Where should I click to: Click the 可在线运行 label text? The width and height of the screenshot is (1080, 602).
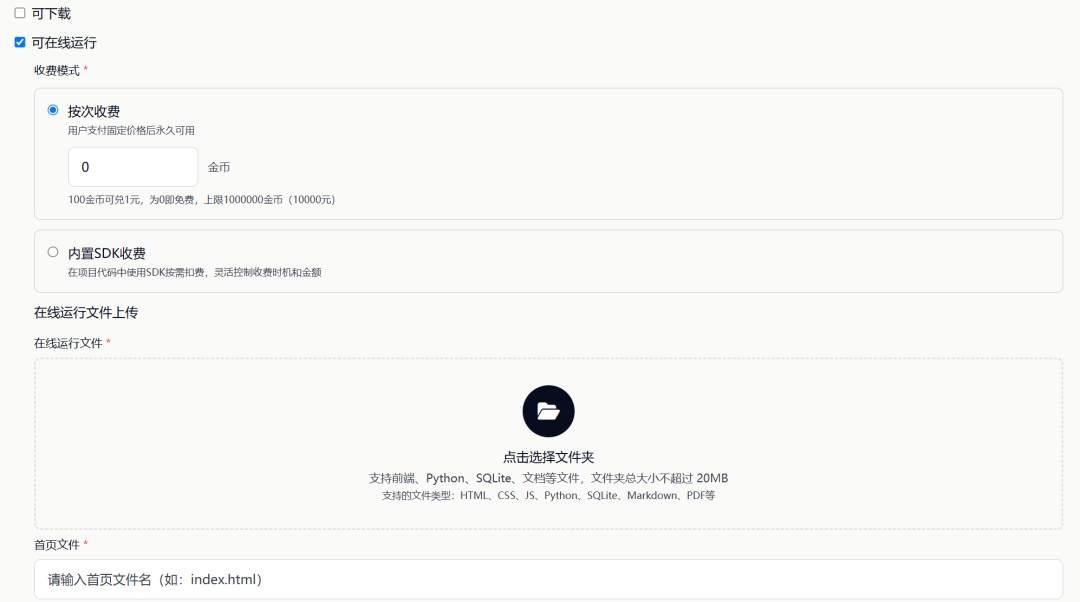tap(64, 43)
